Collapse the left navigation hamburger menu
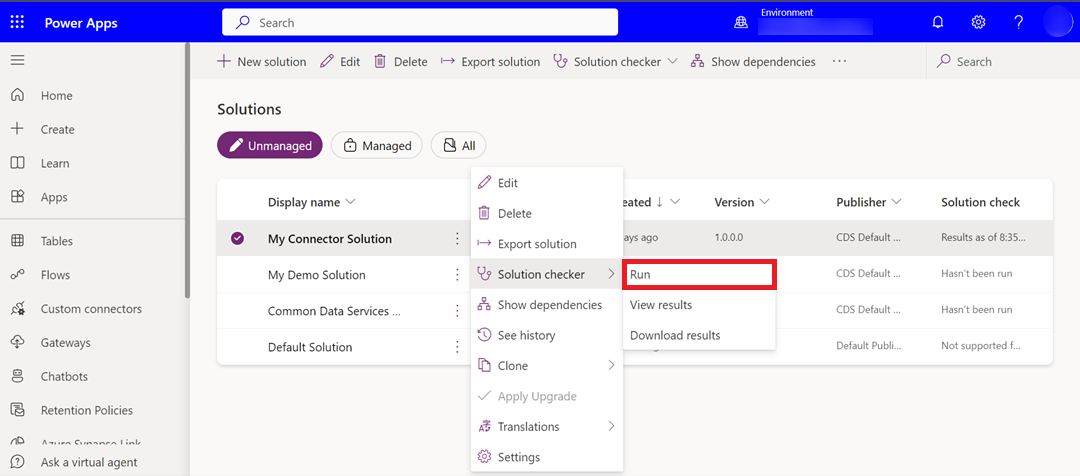The height and width of the screenshot is (476, 1080). click(17, 61)
